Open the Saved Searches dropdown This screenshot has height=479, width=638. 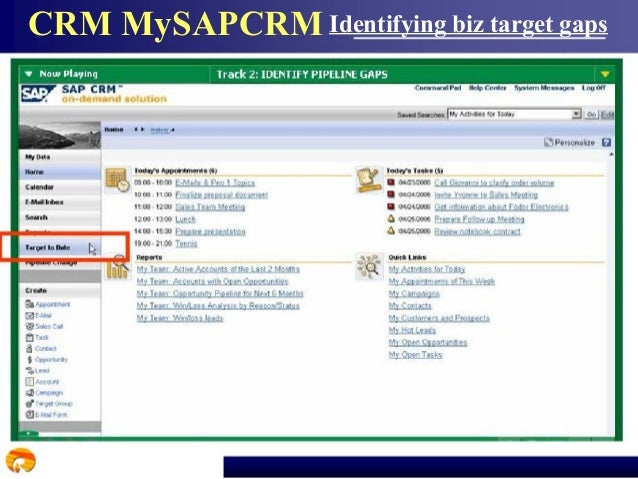coord(576,114)
